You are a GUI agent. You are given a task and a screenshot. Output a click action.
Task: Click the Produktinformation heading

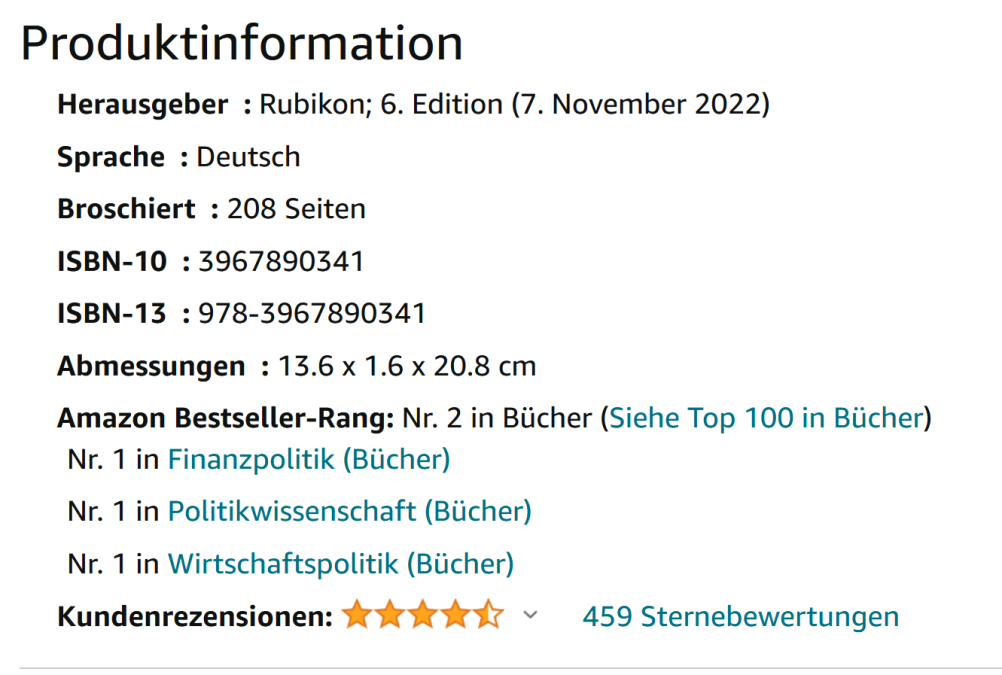[x=241, y=44]
